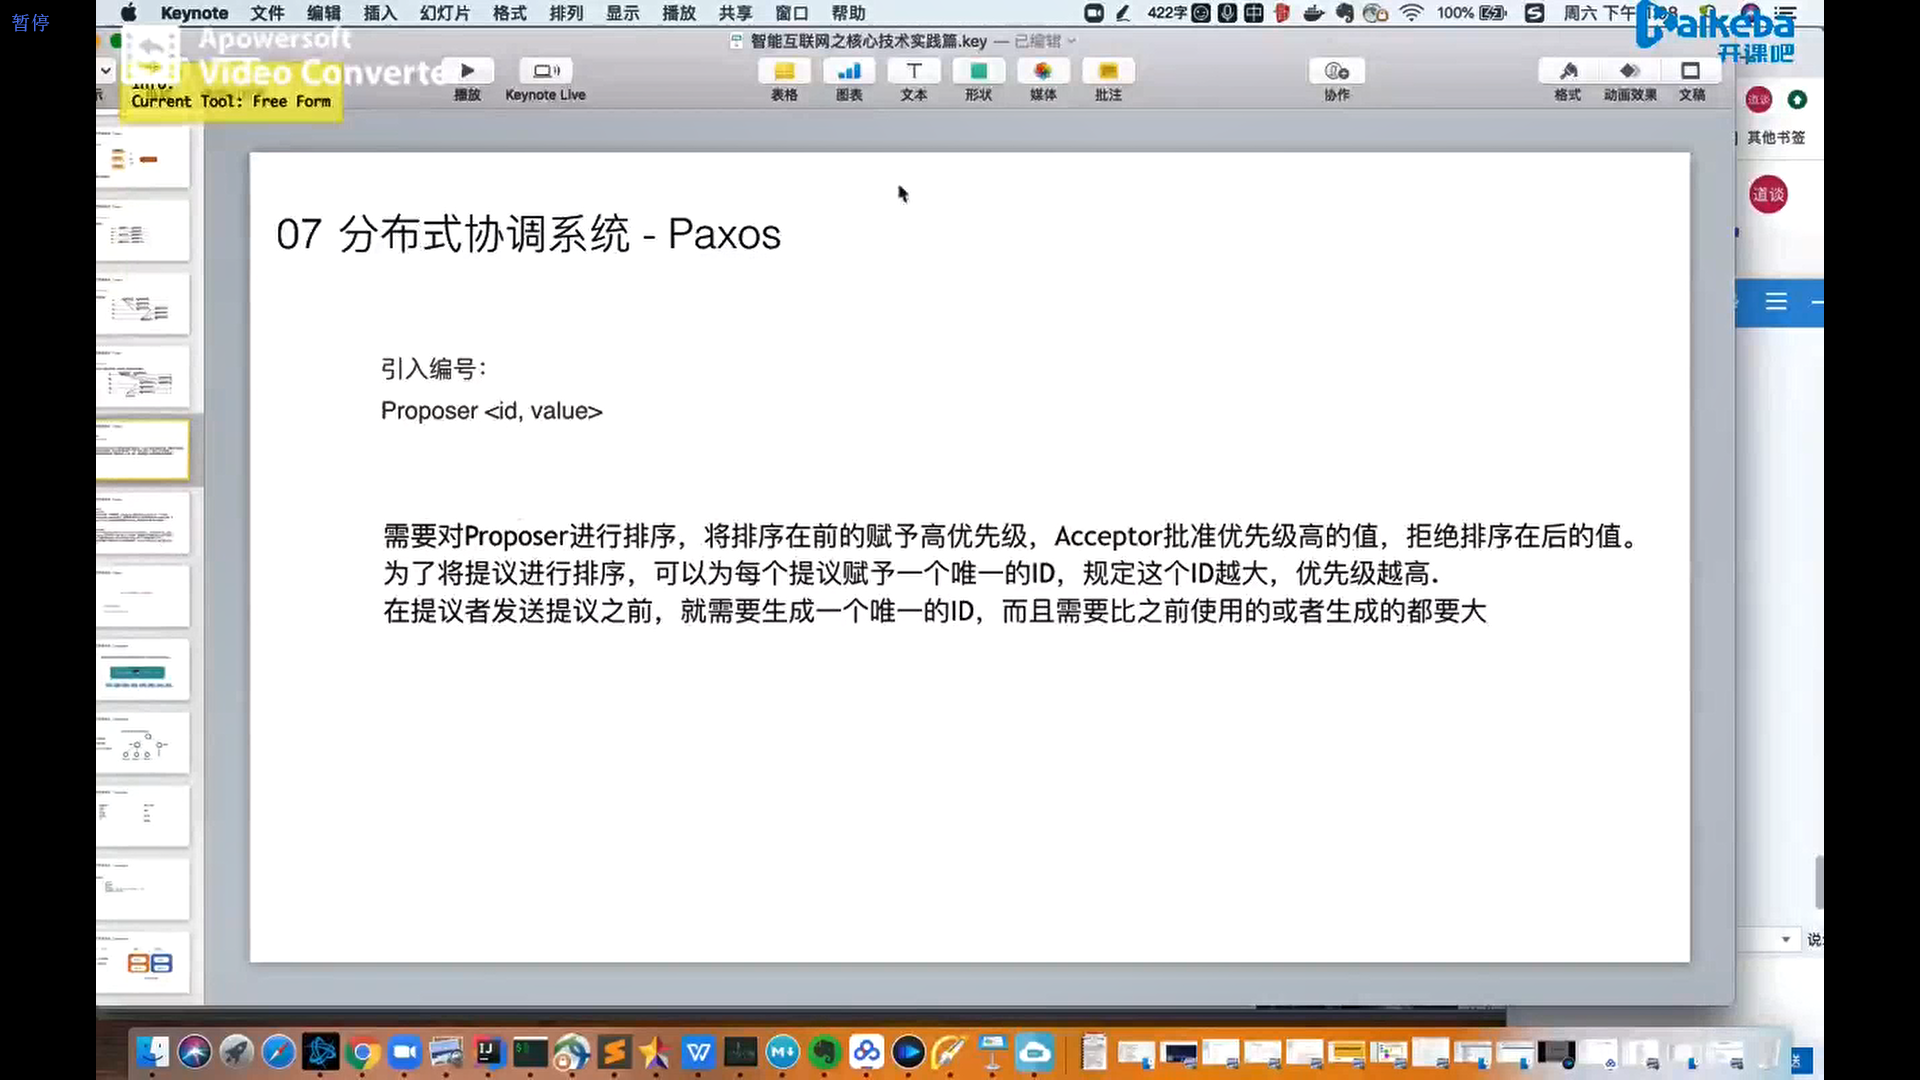Image resolution: width=1920 pixels, height=1080 pixels.
Task: Click the 其他书签 bookmarks link
Action: point(1776,138)
